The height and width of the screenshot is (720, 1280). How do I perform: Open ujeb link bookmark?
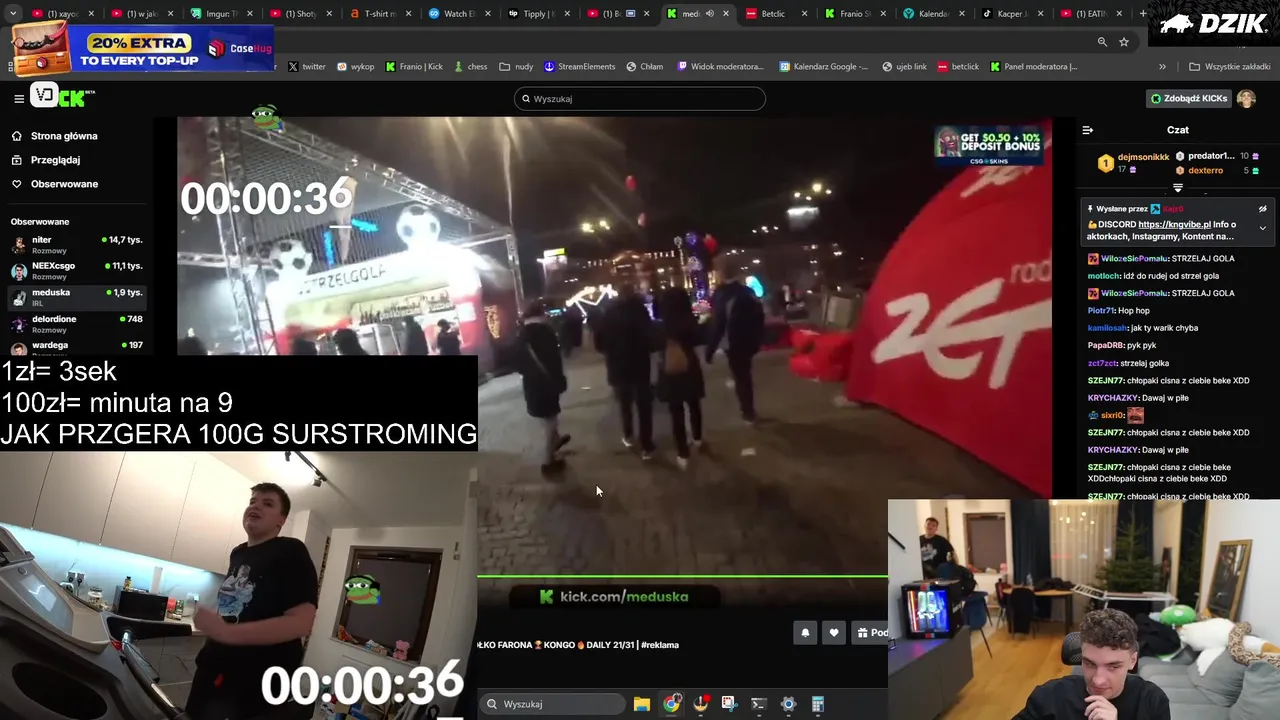tap(904, 67)
